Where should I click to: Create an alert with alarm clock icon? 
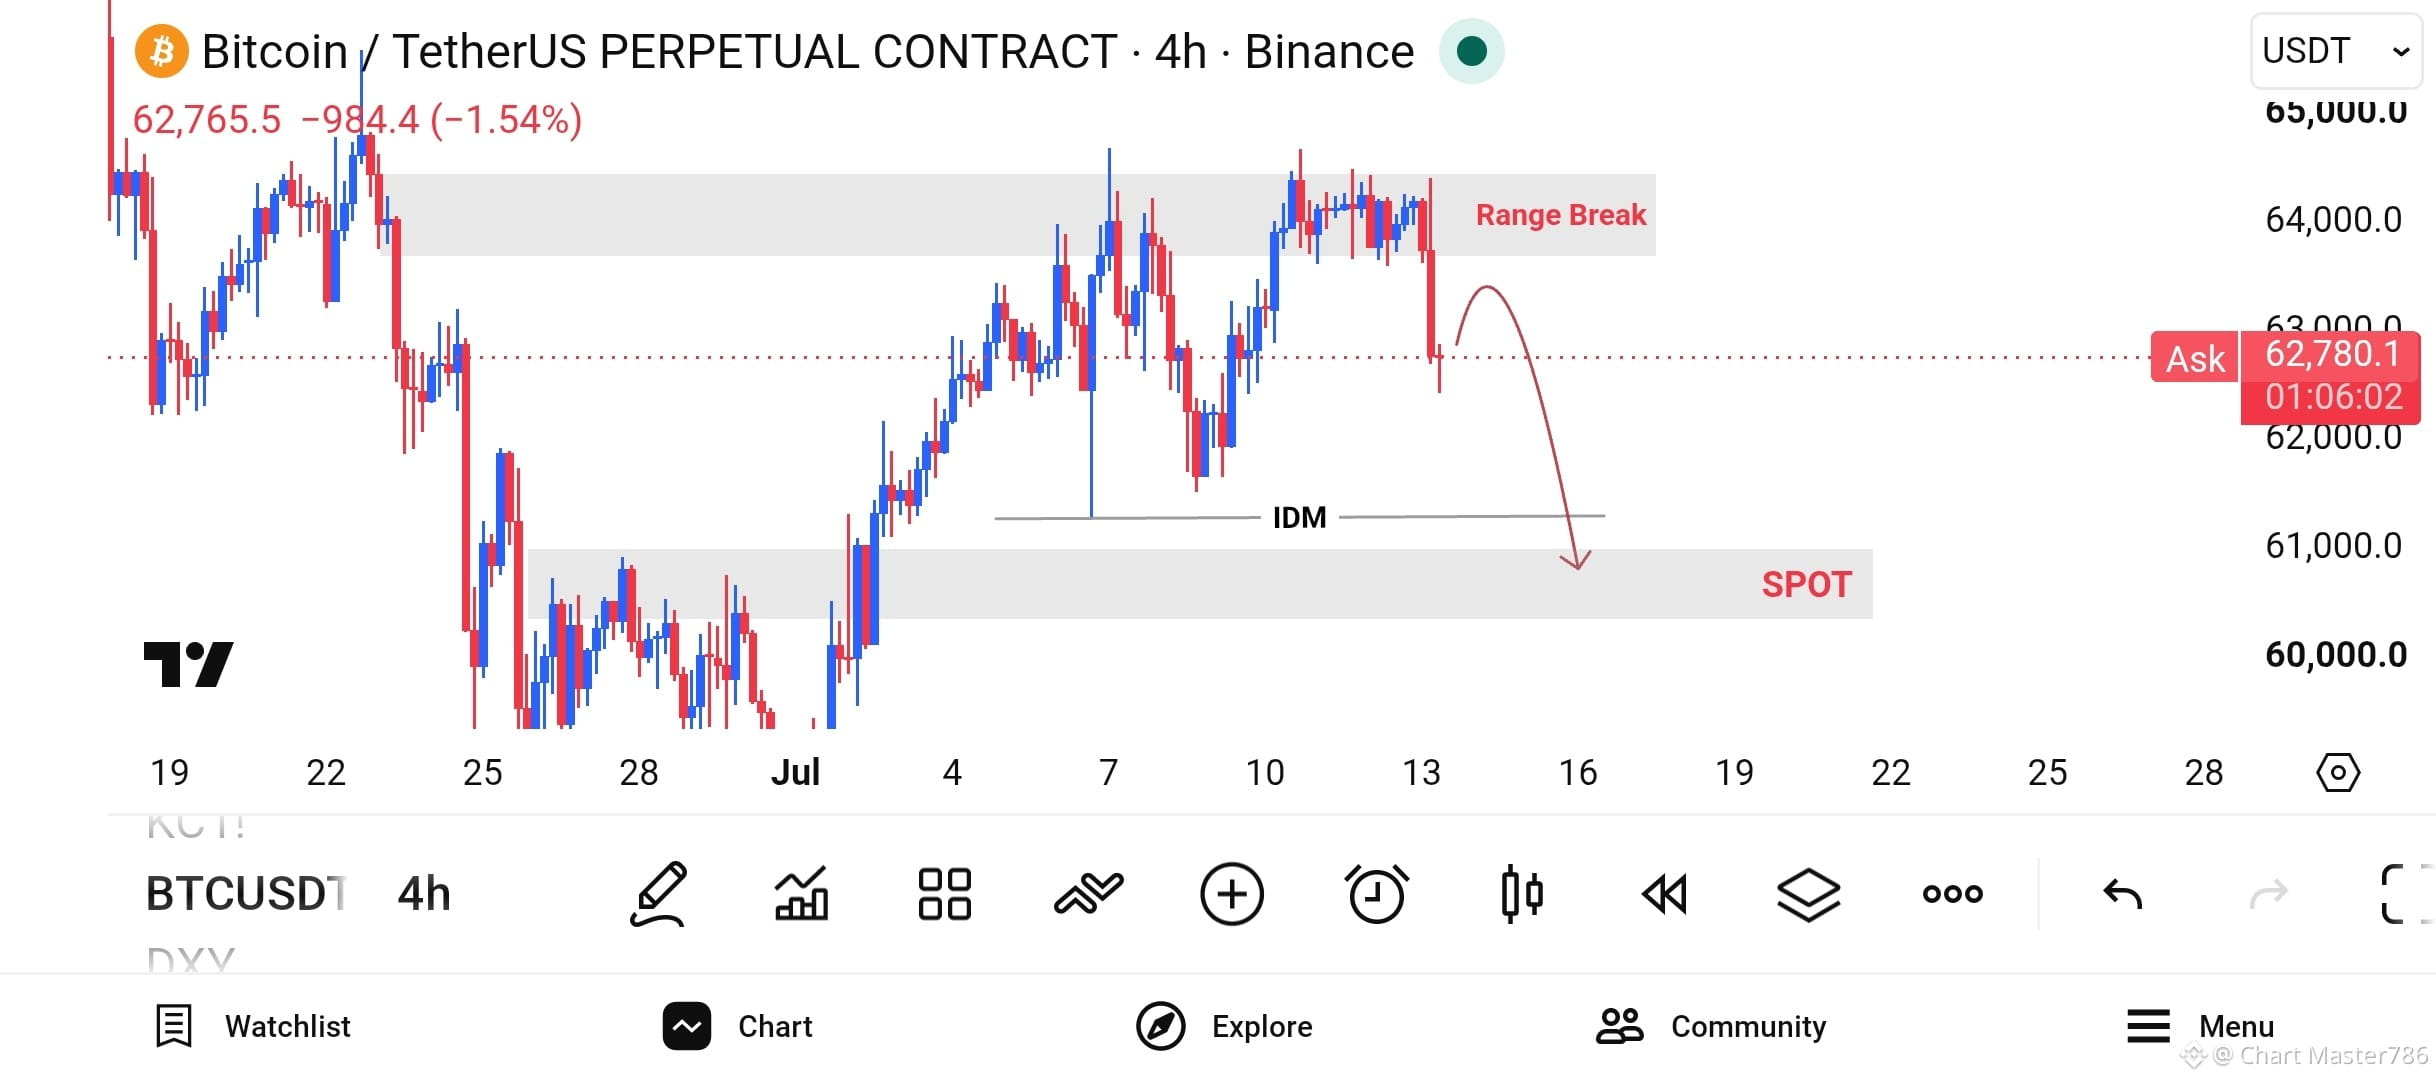1376,893
